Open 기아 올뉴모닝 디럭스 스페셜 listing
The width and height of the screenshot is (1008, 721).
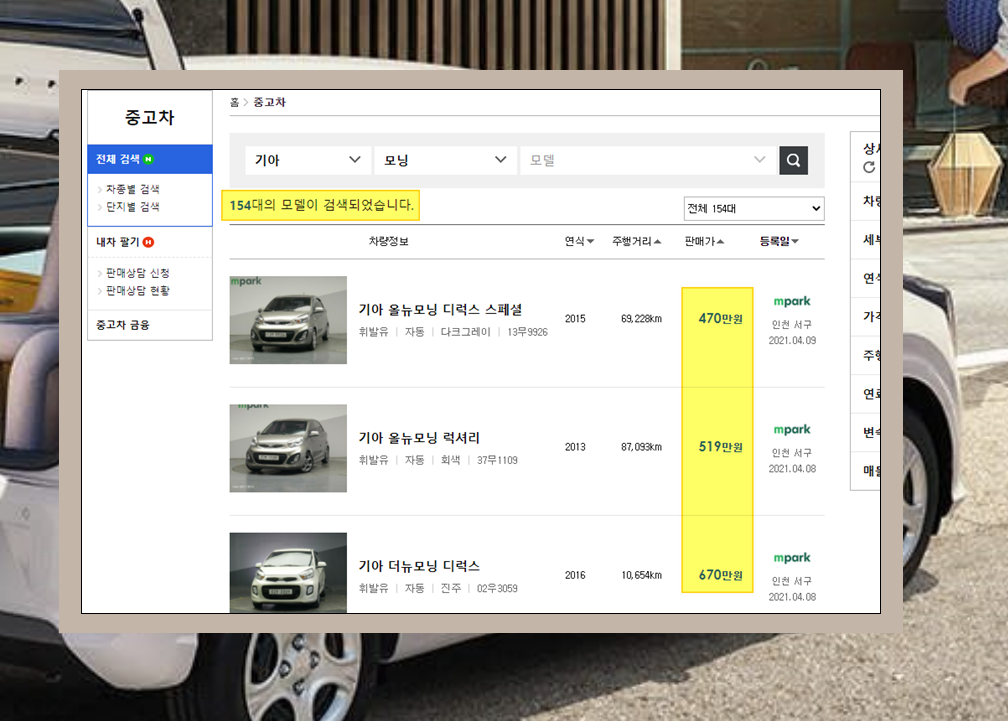coord(440,310)
